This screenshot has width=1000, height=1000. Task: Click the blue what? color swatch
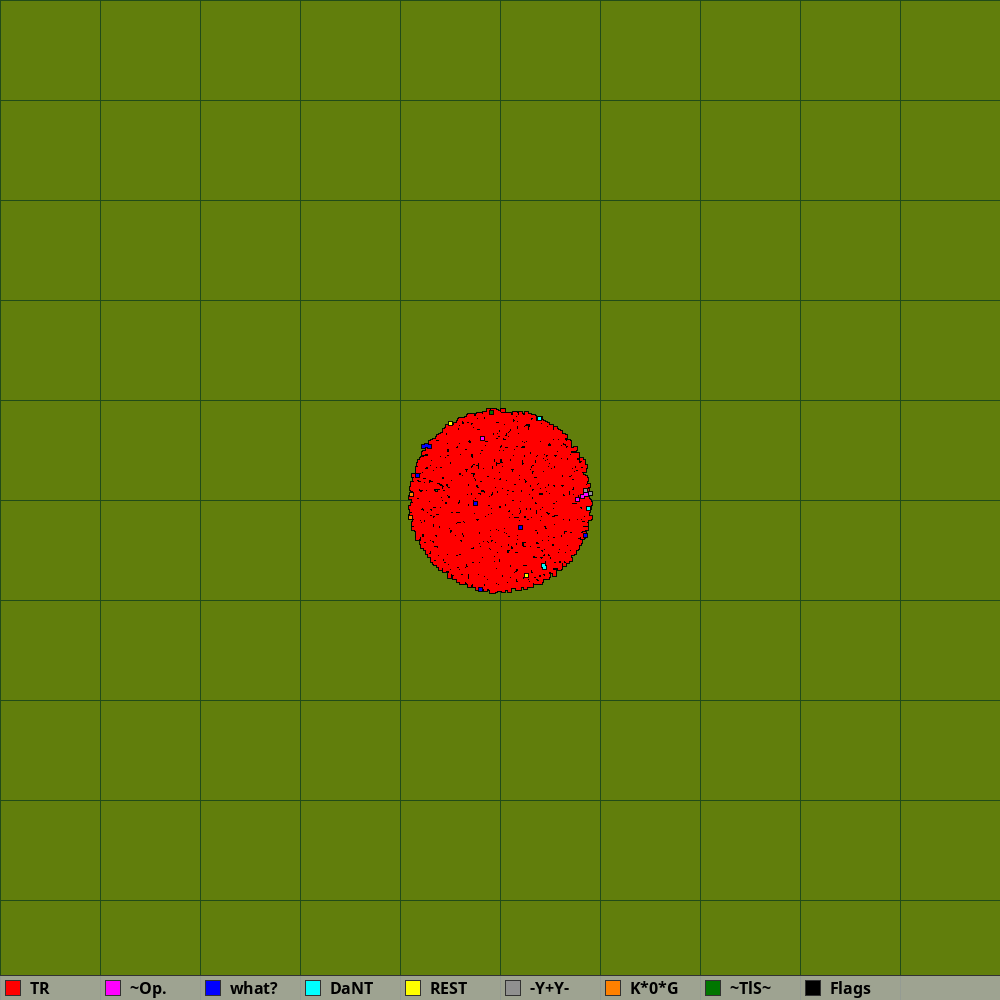[213, 988]
